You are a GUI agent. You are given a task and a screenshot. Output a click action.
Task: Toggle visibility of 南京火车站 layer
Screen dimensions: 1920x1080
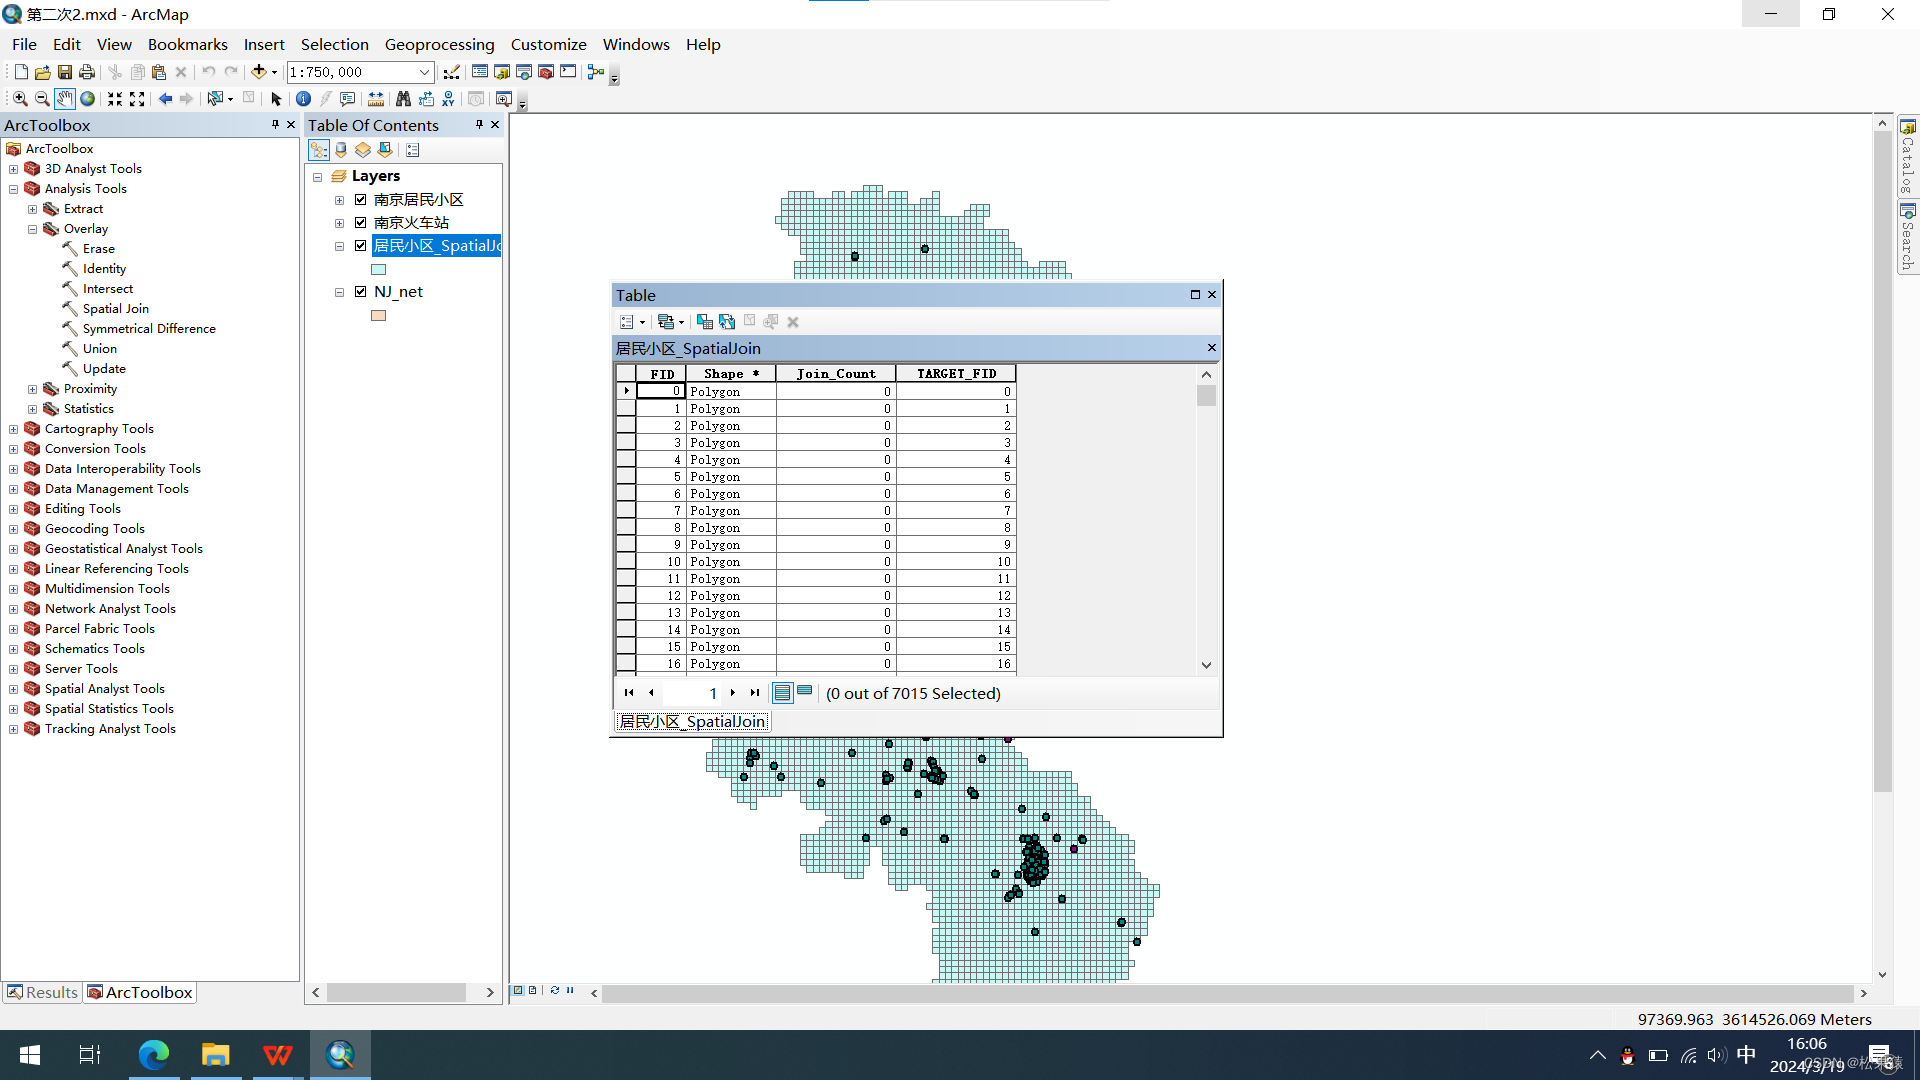coord(361,223)
